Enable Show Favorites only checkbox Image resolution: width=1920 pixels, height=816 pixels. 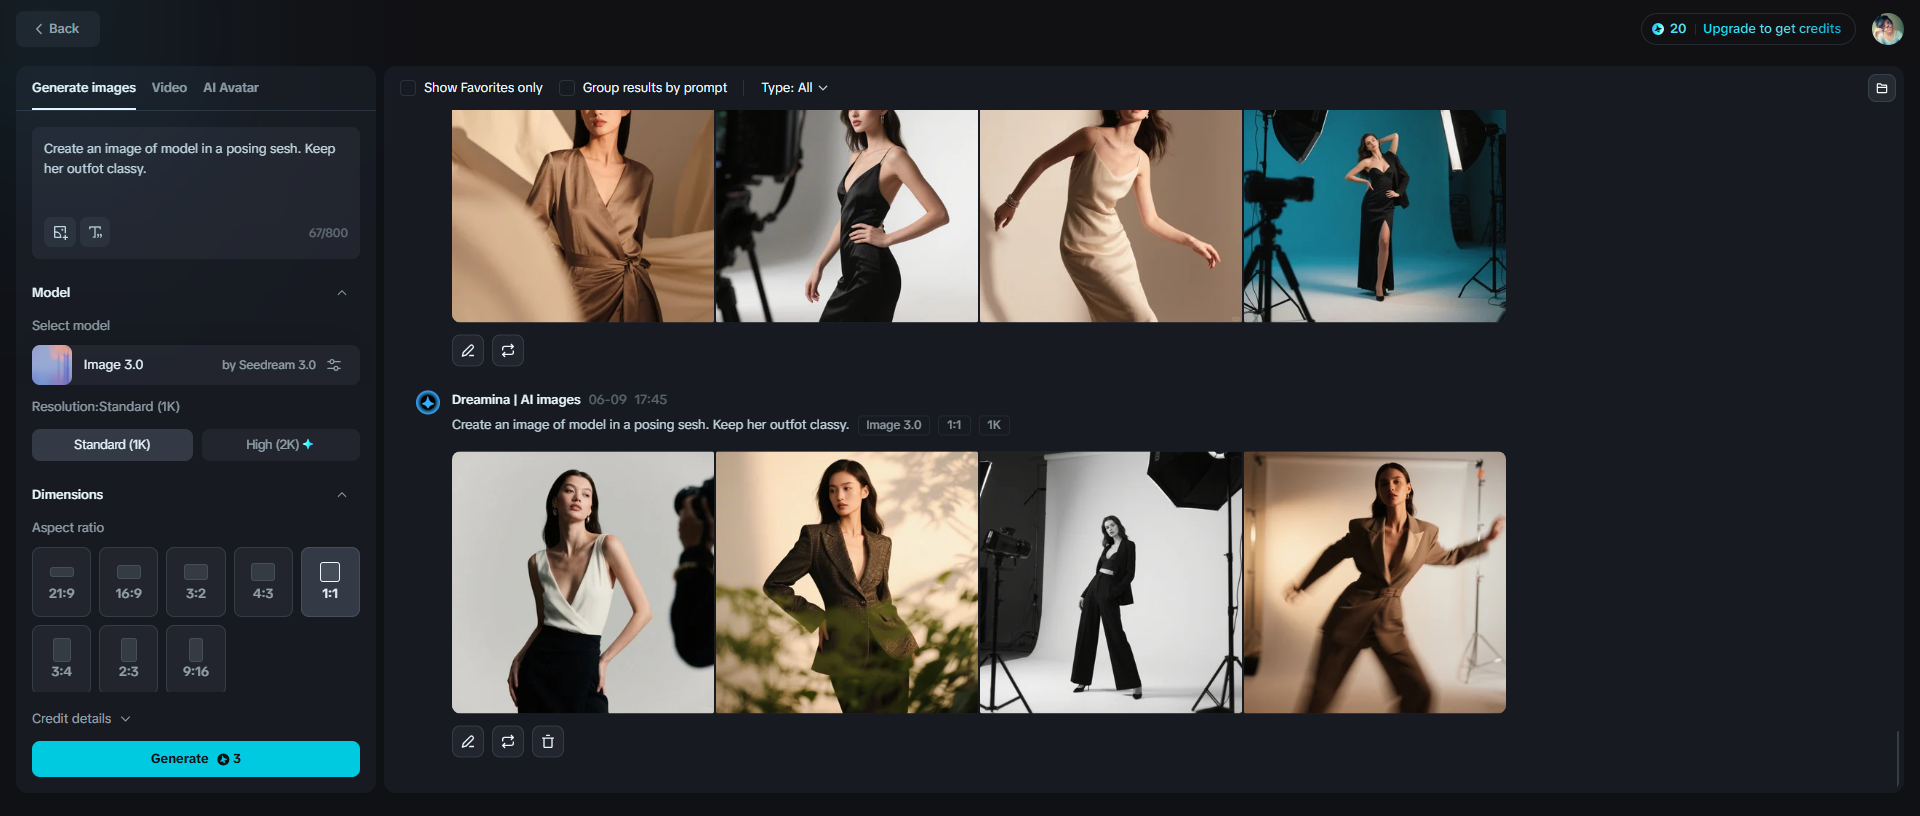click(408, 88)
